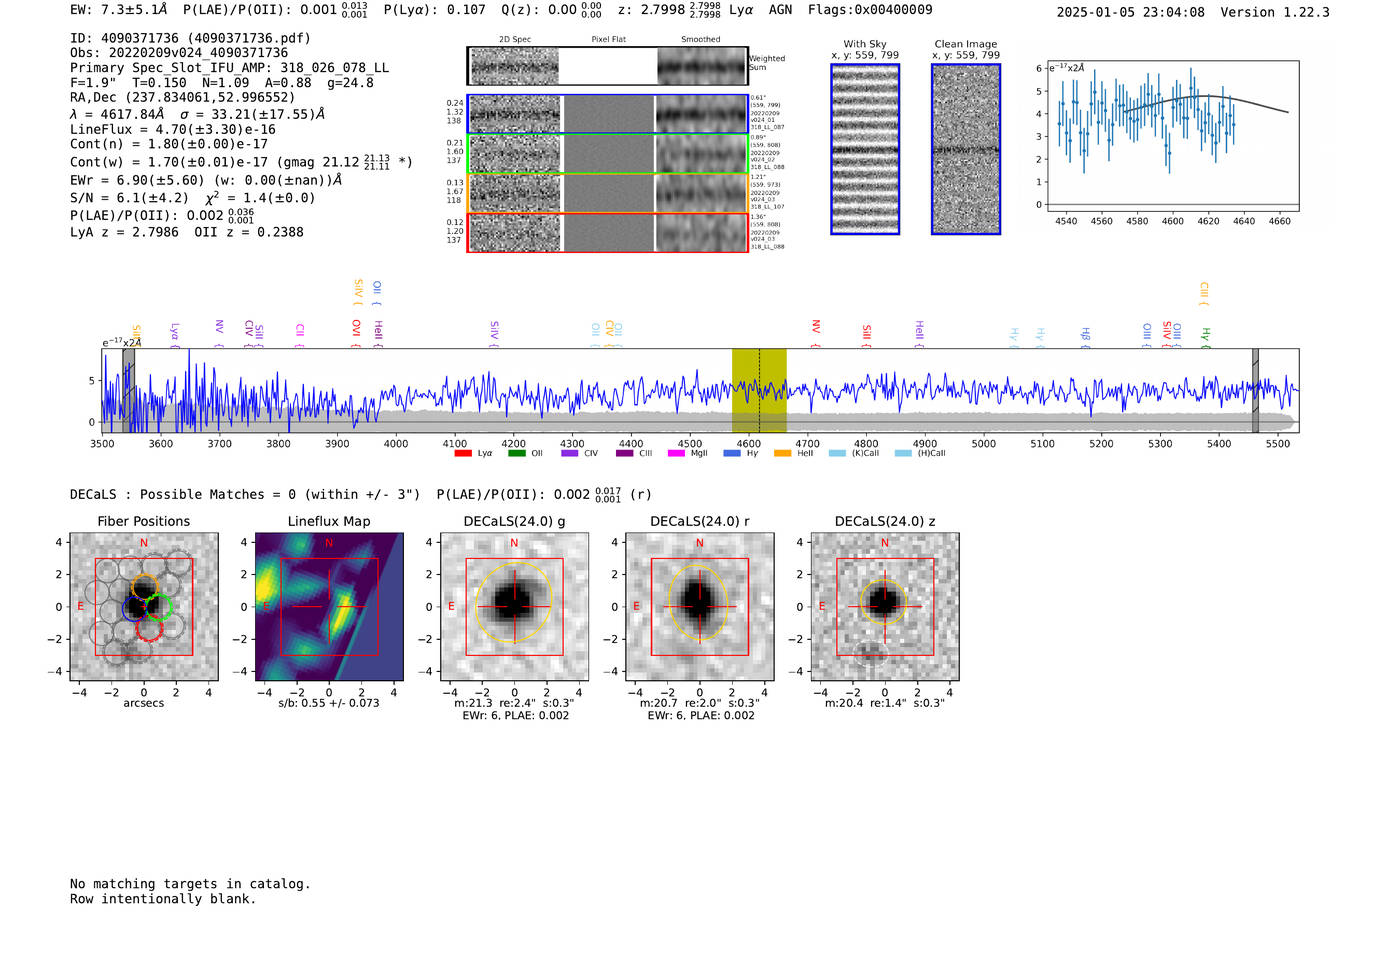Screen dimensions: 1400x953
Task: Click the green OII legend swatch
Action: click(516, 453)
